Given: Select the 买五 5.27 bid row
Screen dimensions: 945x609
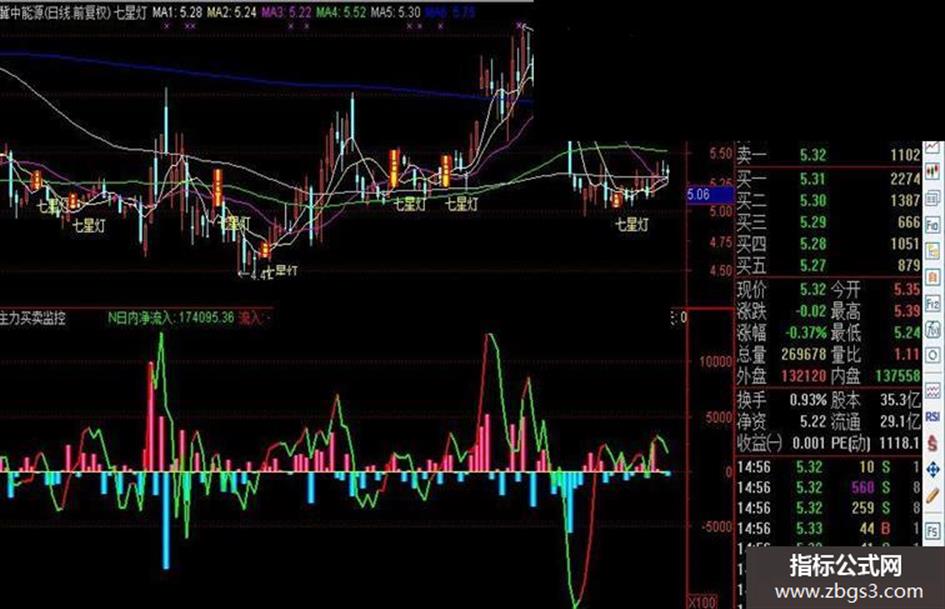Looking at the screenshot, I should [x=829, y=265].
